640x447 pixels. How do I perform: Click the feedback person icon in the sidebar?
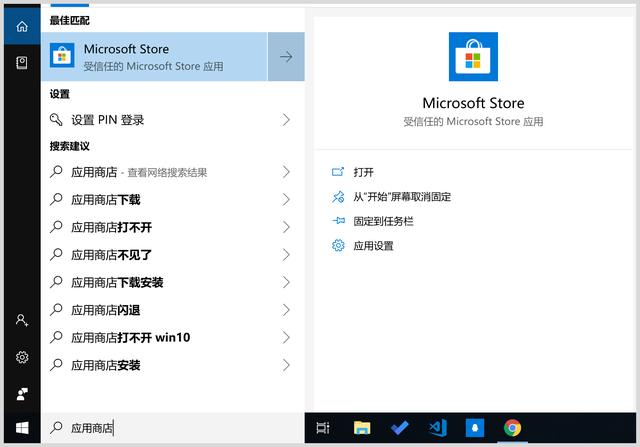pyautogui.click(x=22, y=394)
